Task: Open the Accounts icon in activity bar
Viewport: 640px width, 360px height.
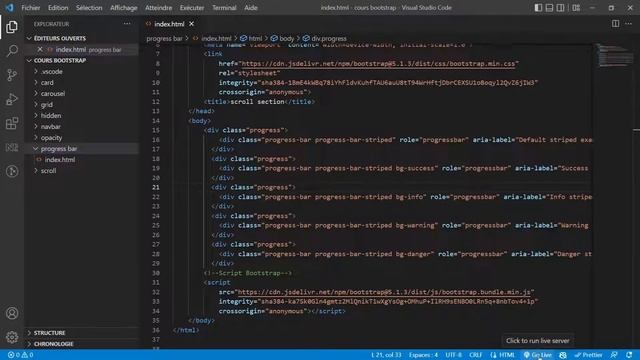Action: (x=12, y=313)
